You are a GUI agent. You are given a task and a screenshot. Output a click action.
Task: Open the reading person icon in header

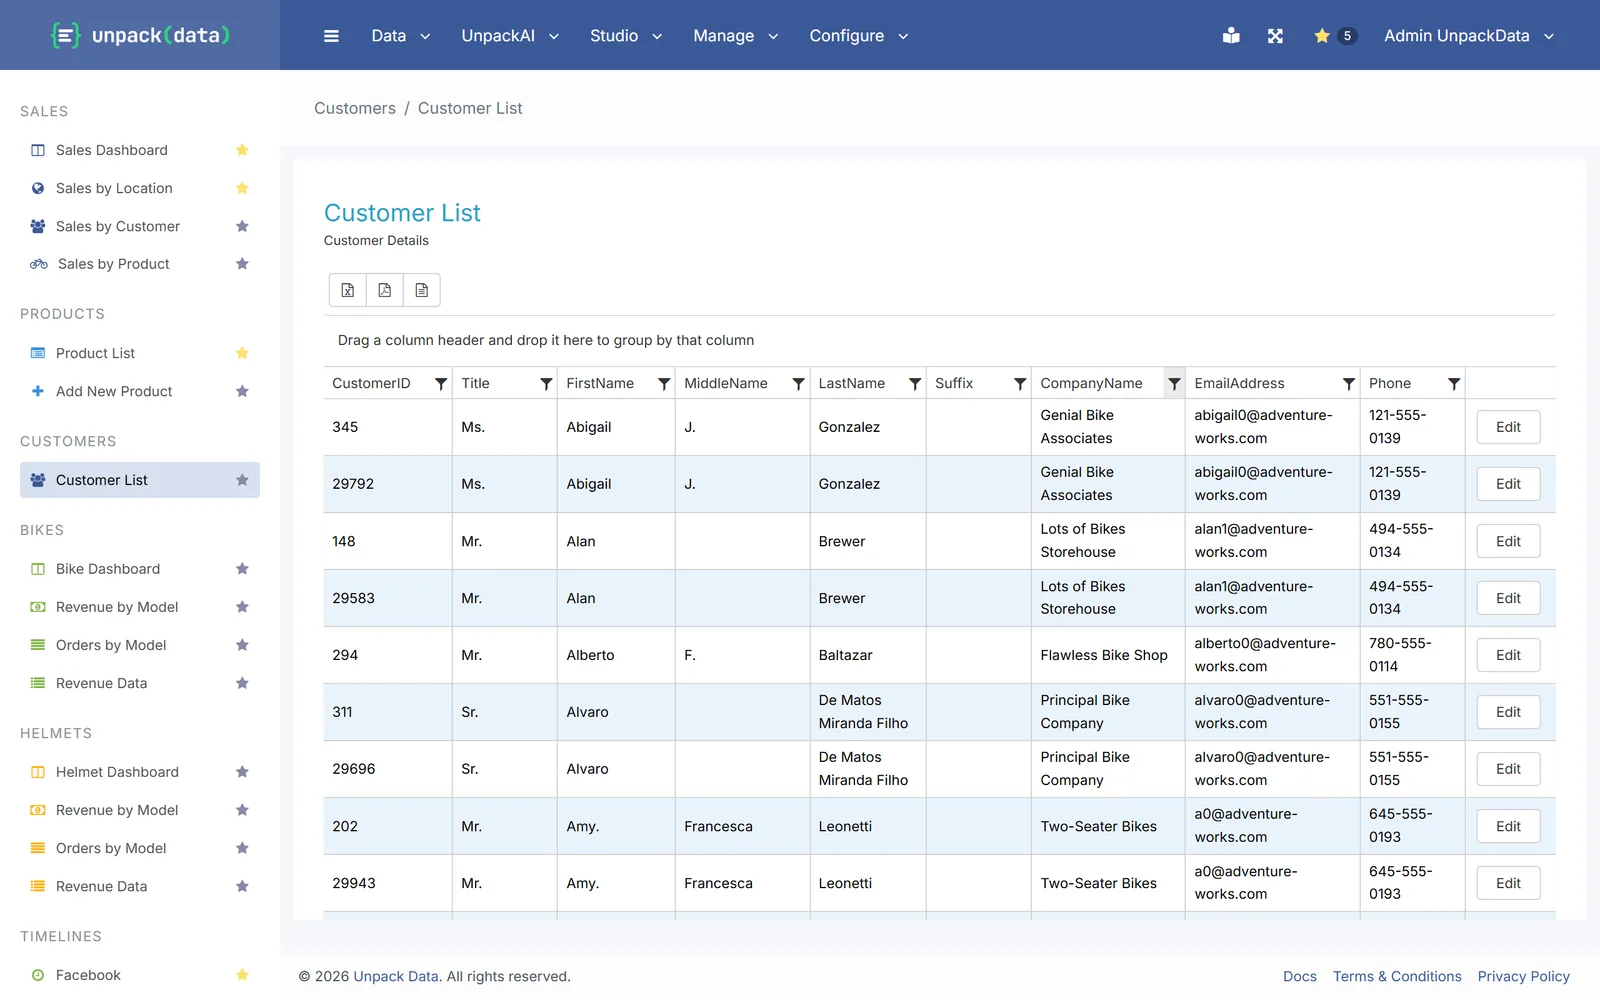coord(1231,36)
